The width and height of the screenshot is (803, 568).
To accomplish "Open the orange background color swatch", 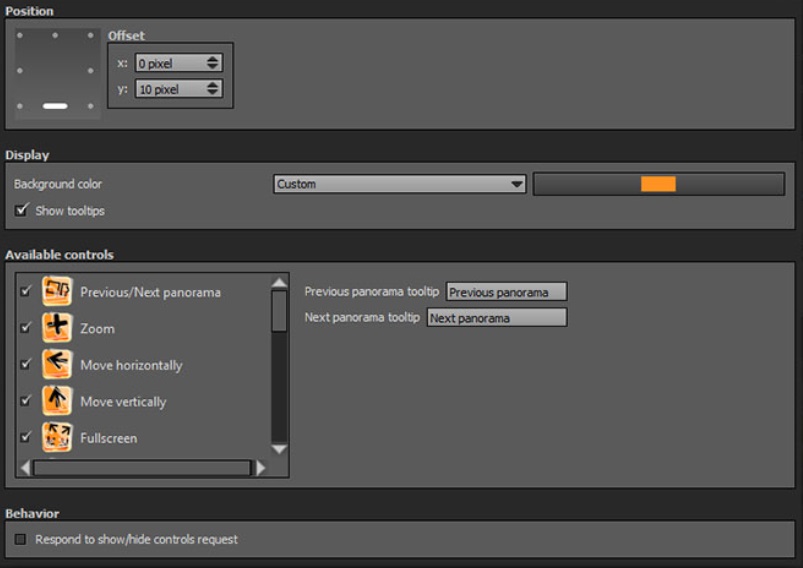I will 659,184.
